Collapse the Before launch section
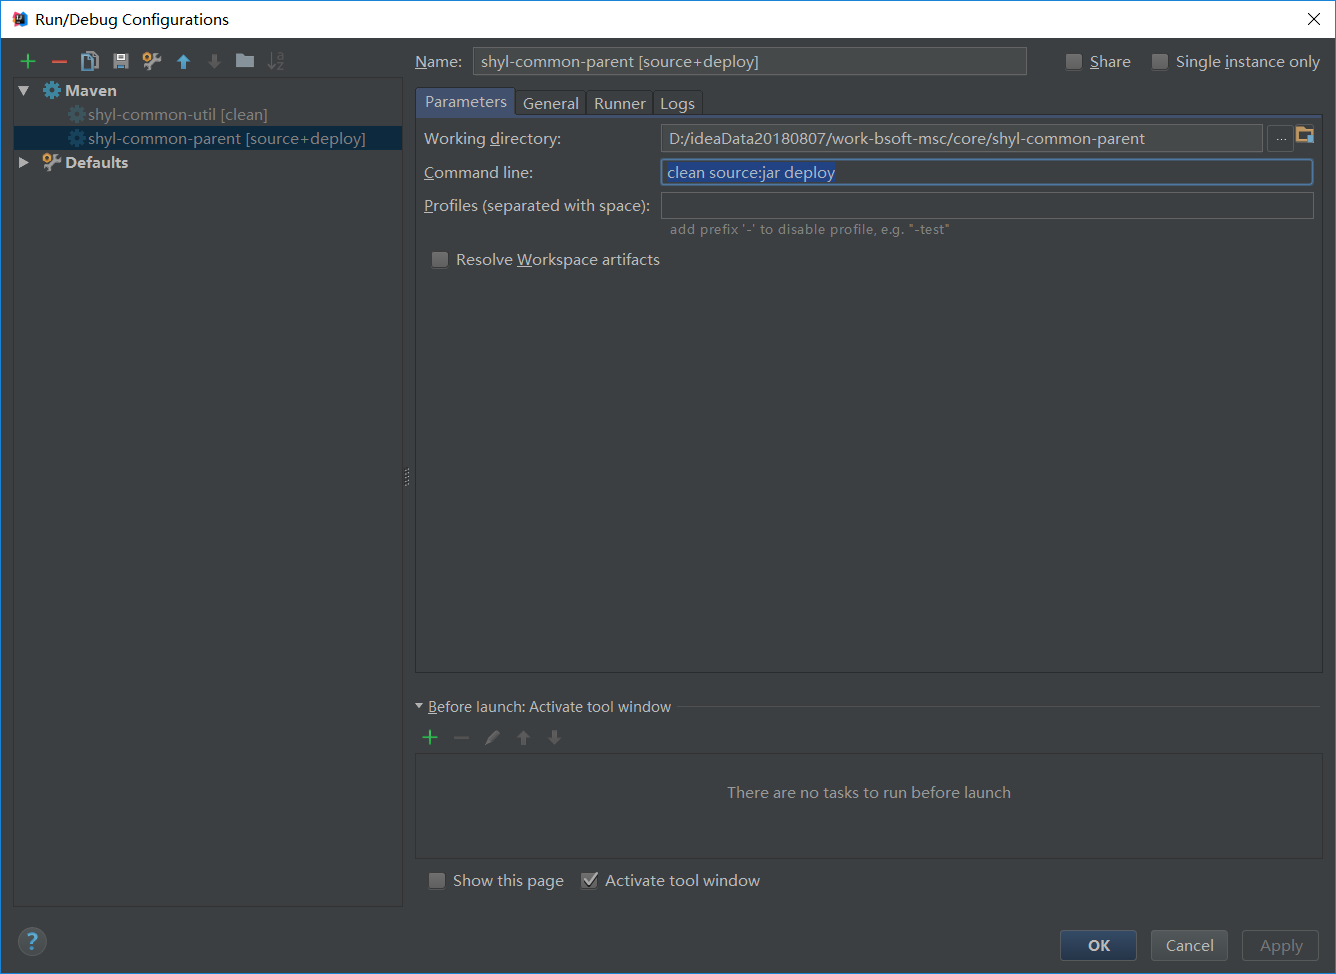The height and width of the screenshot is (974, 1336). pyautogui.click(x=419, y=706)
